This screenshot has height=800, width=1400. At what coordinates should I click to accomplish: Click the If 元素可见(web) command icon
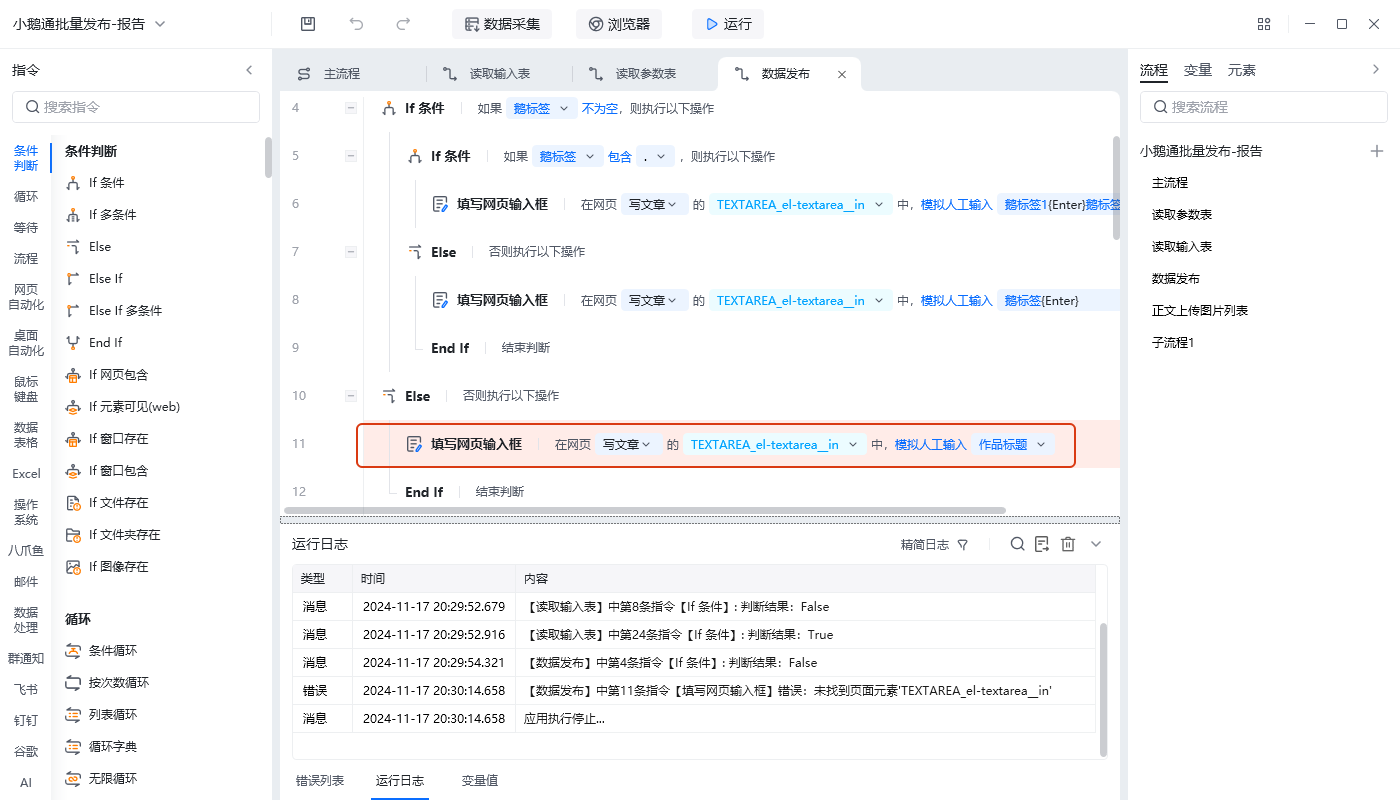tap(73, 407)
